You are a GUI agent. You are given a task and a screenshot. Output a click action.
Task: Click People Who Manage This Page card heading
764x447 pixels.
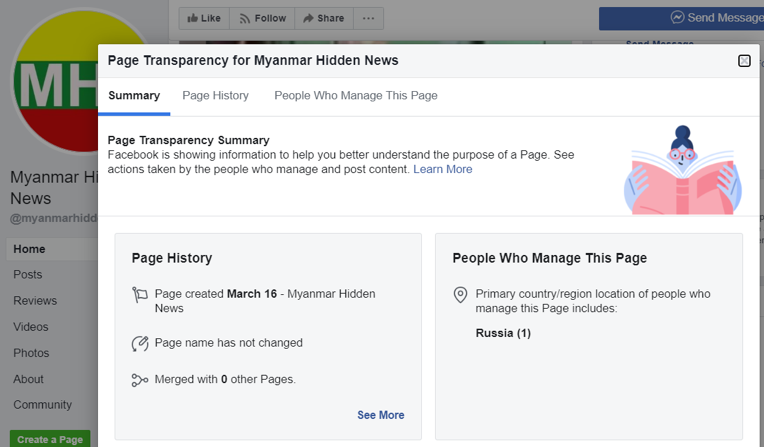550,258
